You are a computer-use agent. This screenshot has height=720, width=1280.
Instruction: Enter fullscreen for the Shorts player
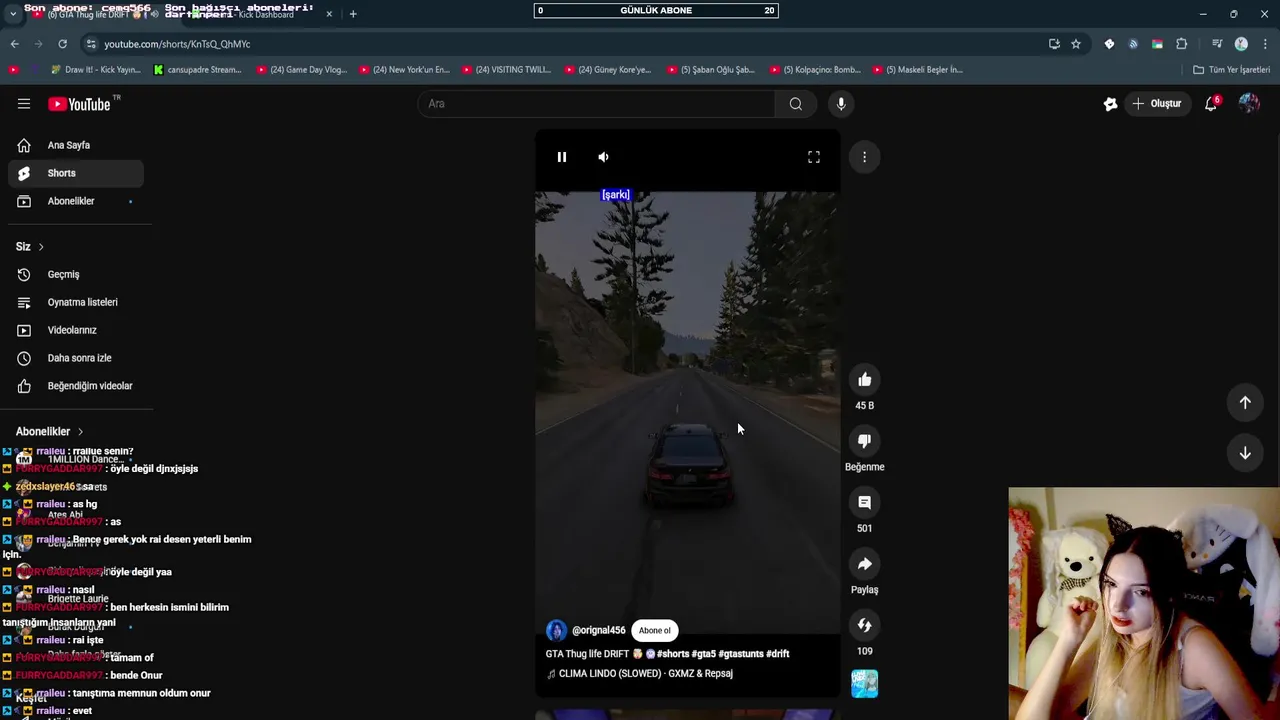click(814, 157)
